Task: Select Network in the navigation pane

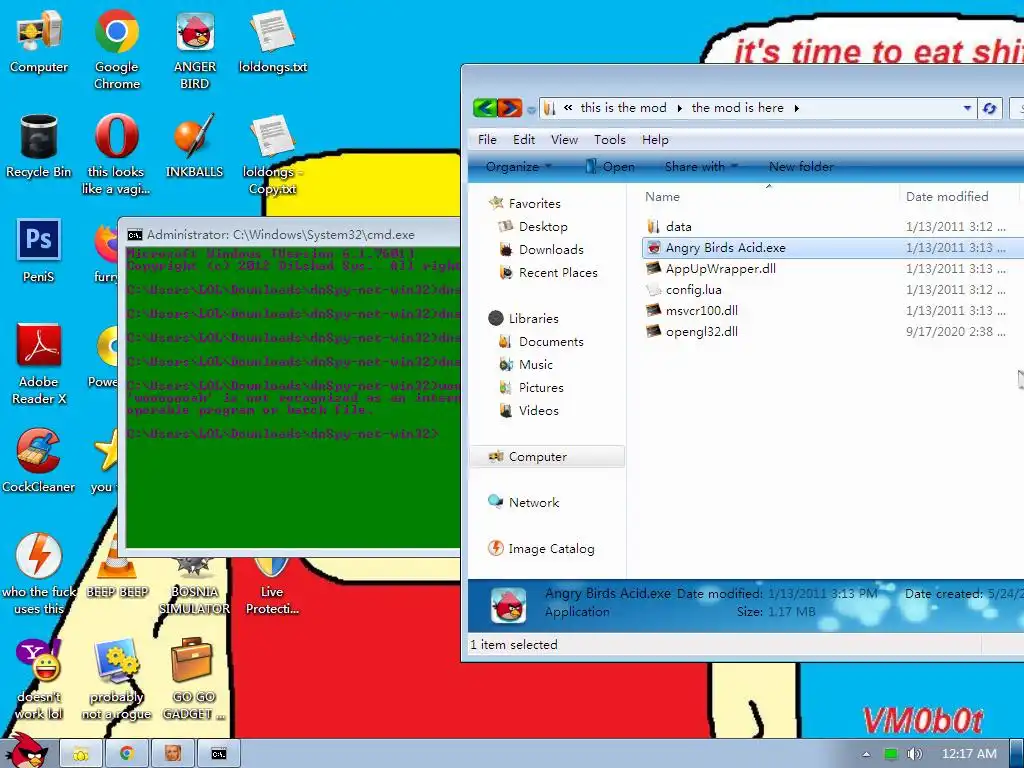Action: 524,502
